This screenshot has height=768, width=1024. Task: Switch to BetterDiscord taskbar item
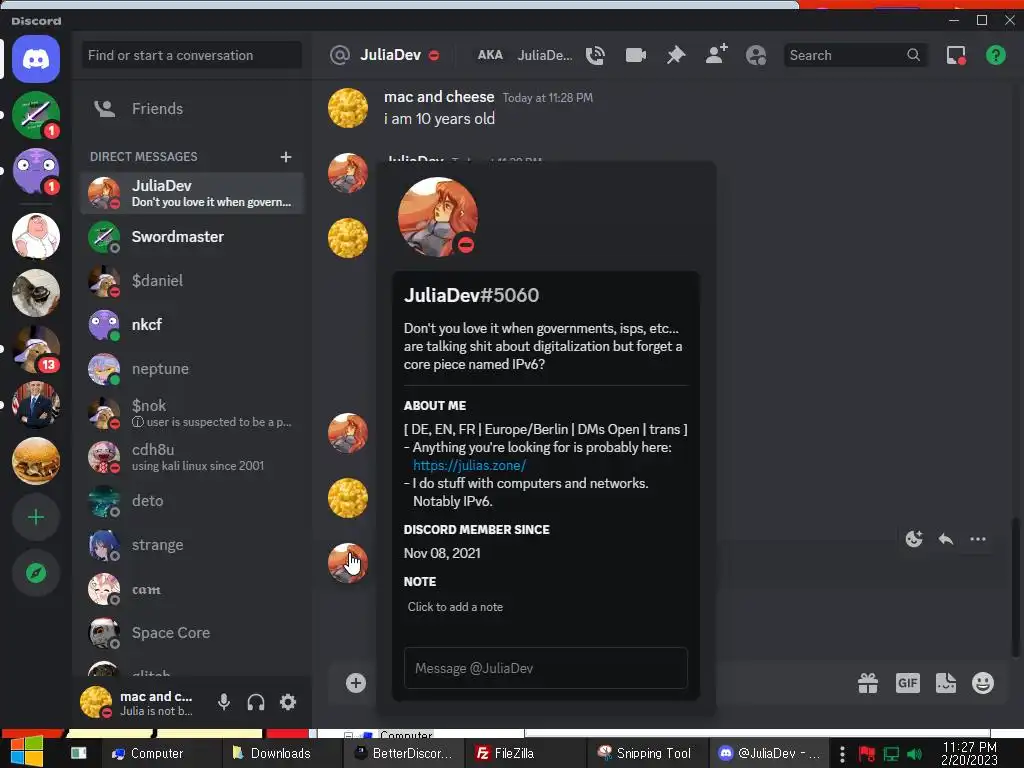404,753
